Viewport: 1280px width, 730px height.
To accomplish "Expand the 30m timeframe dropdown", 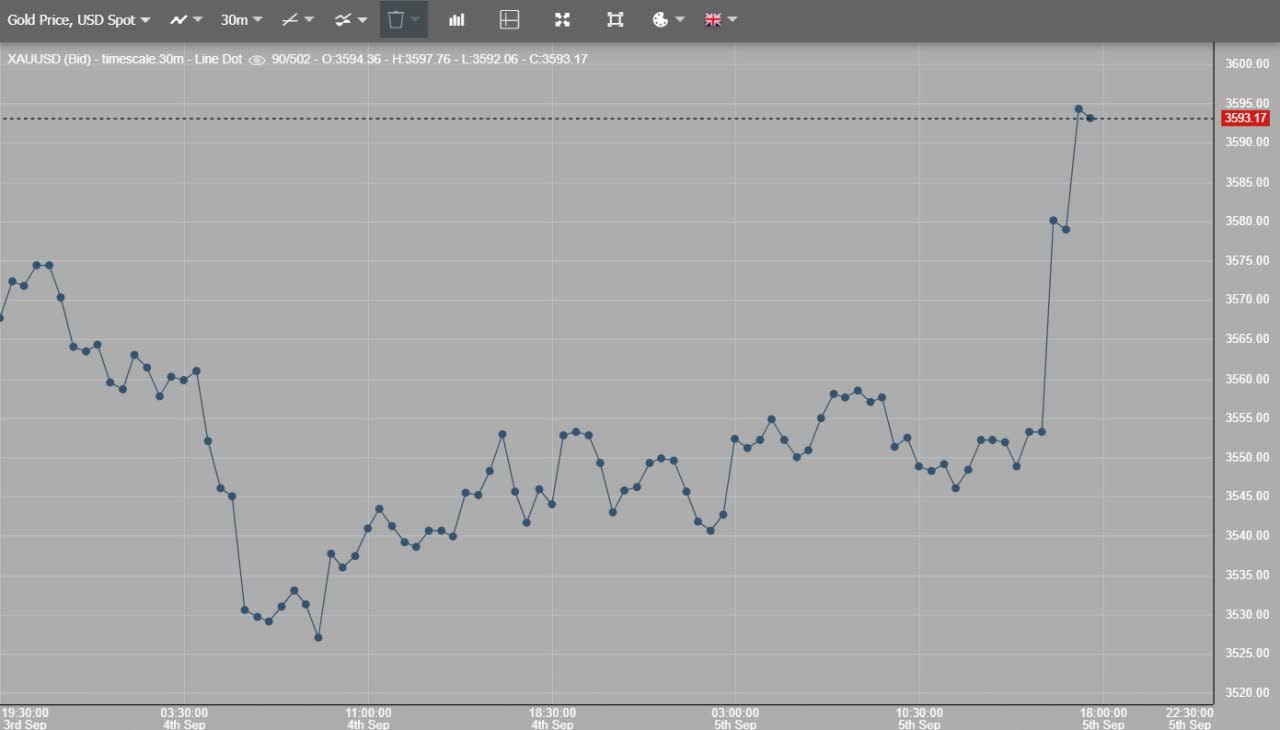I will [241, 20].
